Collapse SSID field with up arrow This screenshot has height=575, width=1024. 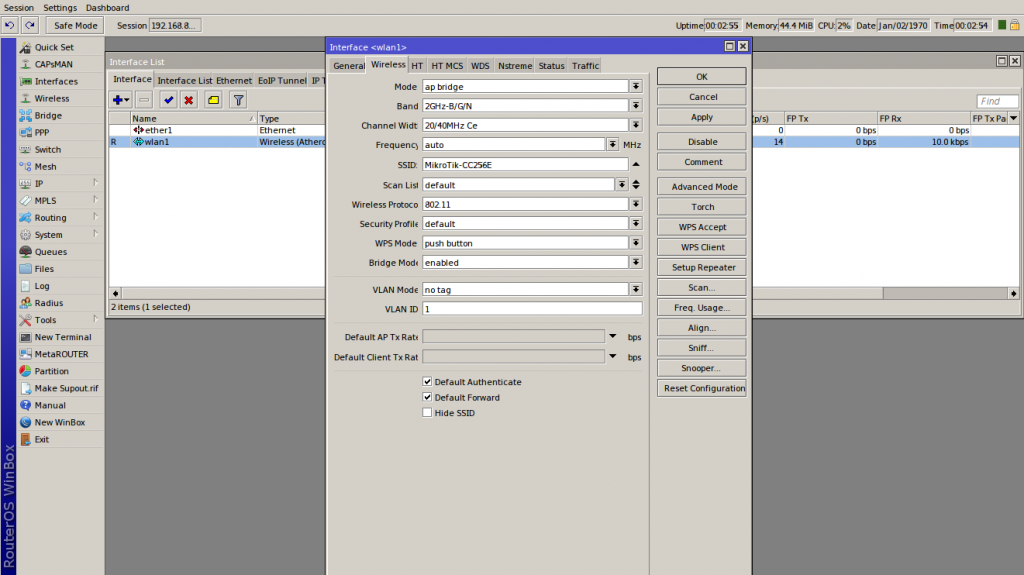click(x=635, y=165)
